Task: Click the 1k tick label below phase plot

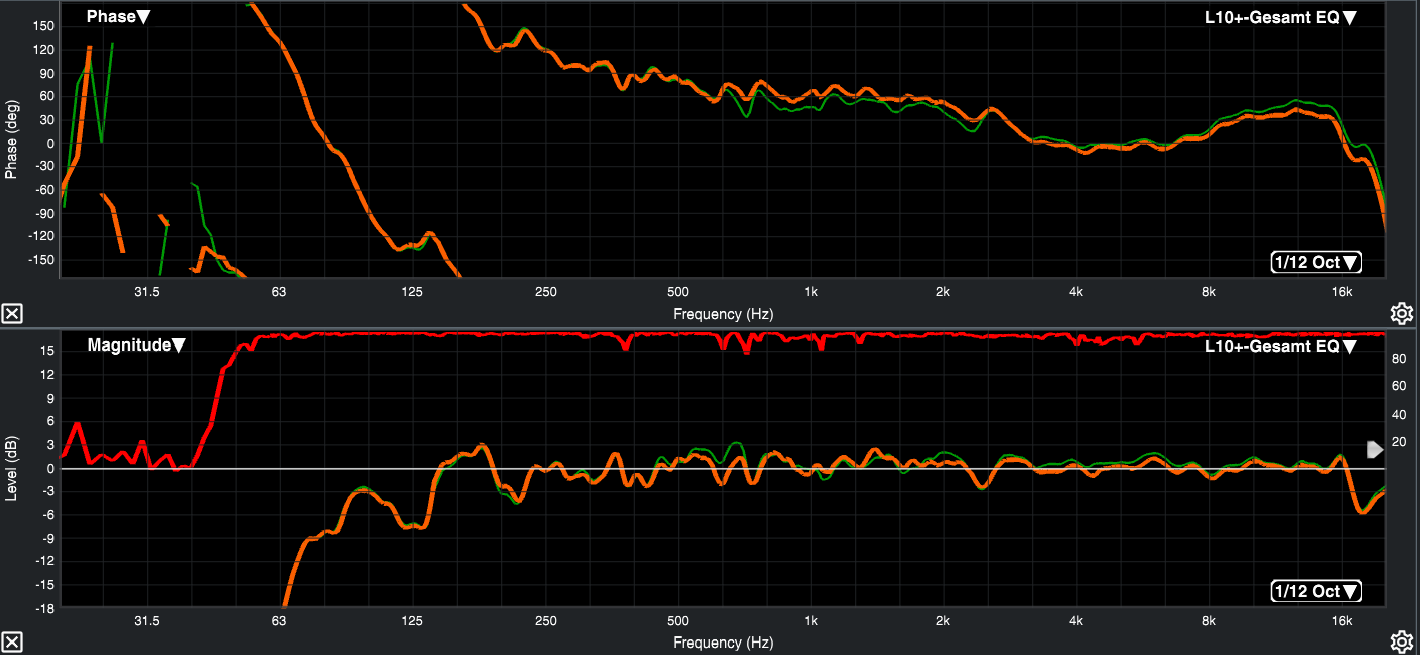Action: (811, 293)
